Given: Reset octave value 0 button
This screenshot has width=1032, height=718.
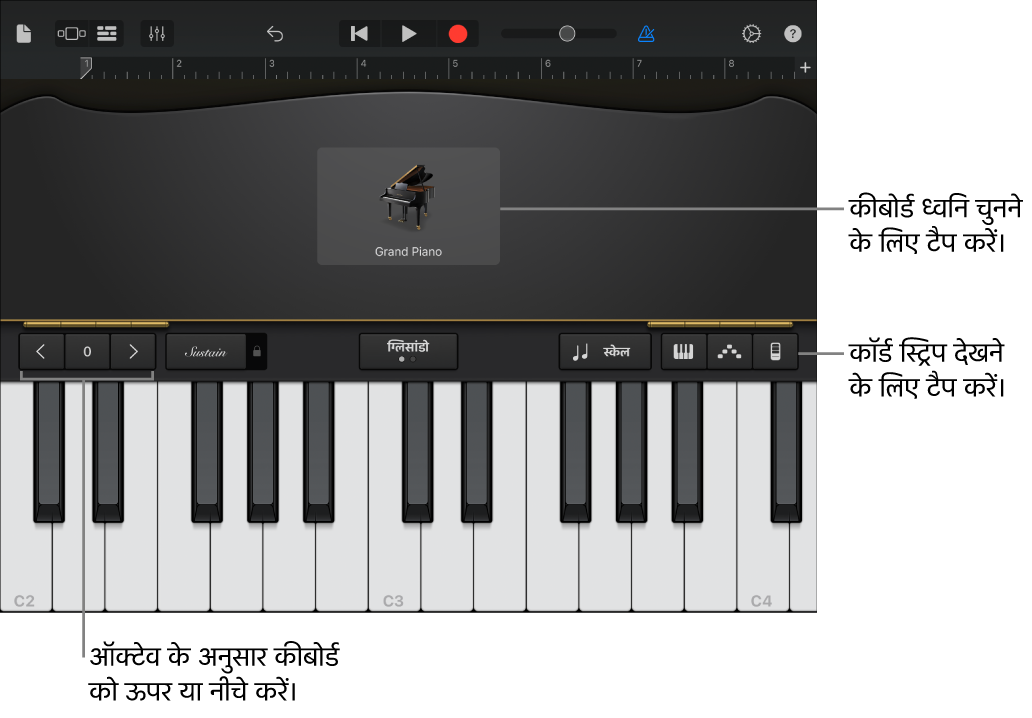Looking at the screenshot, I should pos(87,351).
